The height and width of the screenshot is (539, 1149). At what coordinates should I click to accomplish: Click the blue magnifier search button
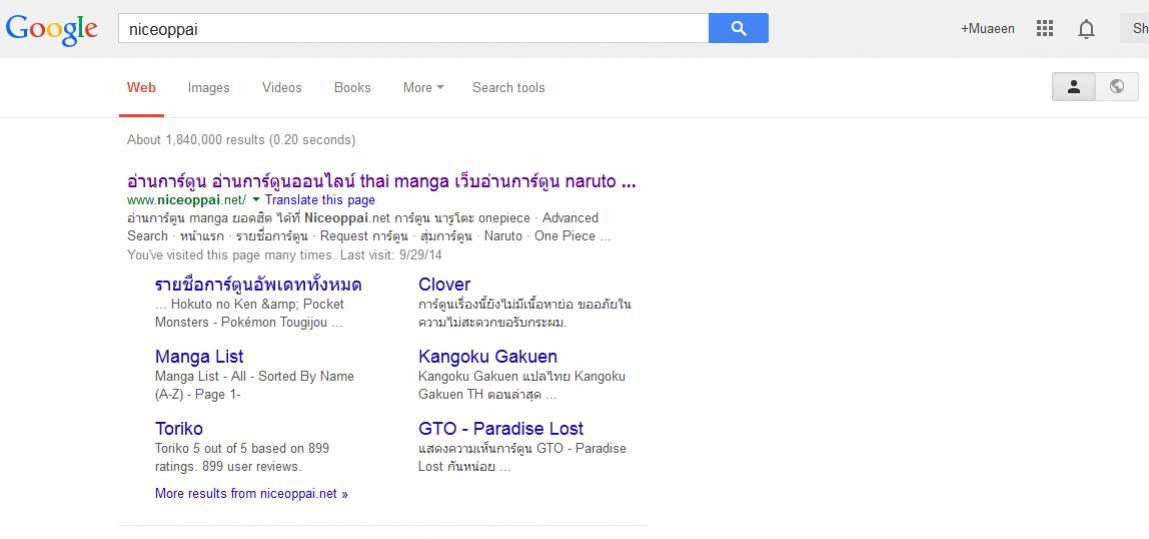738,29
